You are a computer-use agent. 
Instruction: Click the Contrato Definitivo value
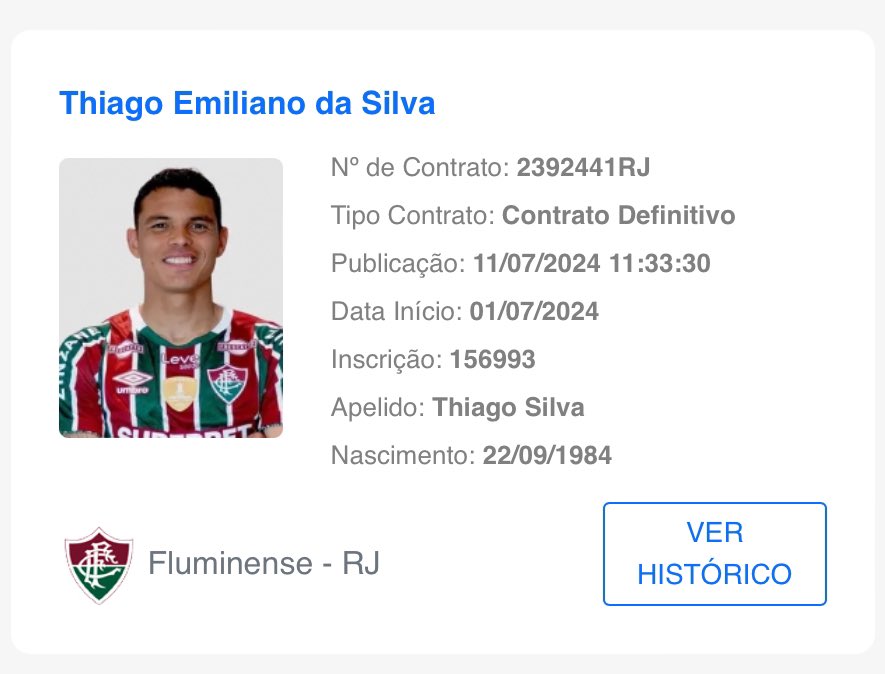(618, 215)
